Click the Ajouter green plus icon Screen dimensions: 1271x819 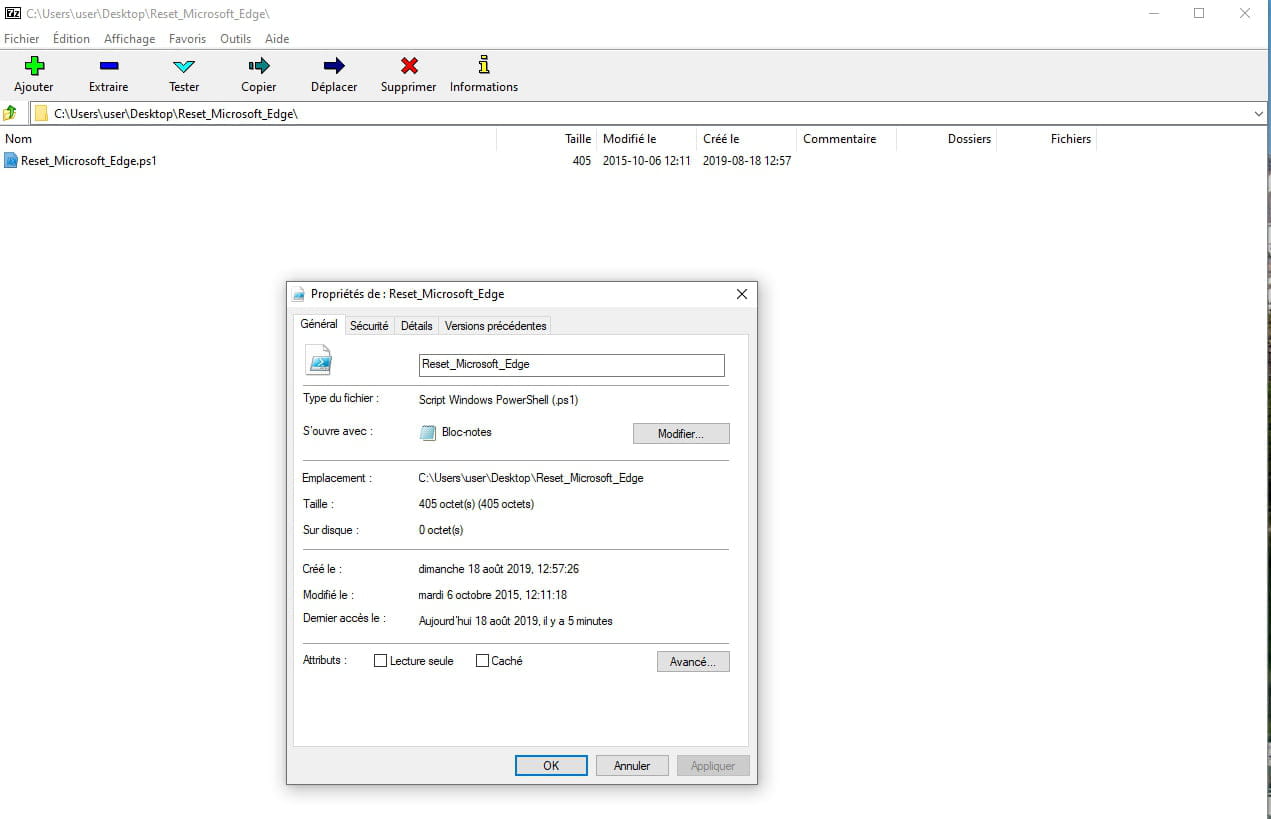point(34,66)
